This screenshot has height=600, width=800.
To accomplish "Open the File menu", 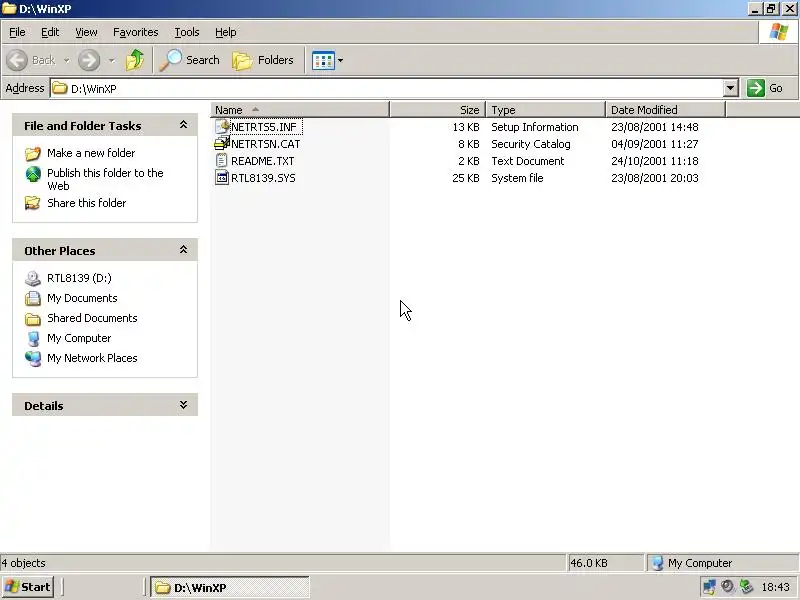I will pyautogui.click(x=17, y=32).
